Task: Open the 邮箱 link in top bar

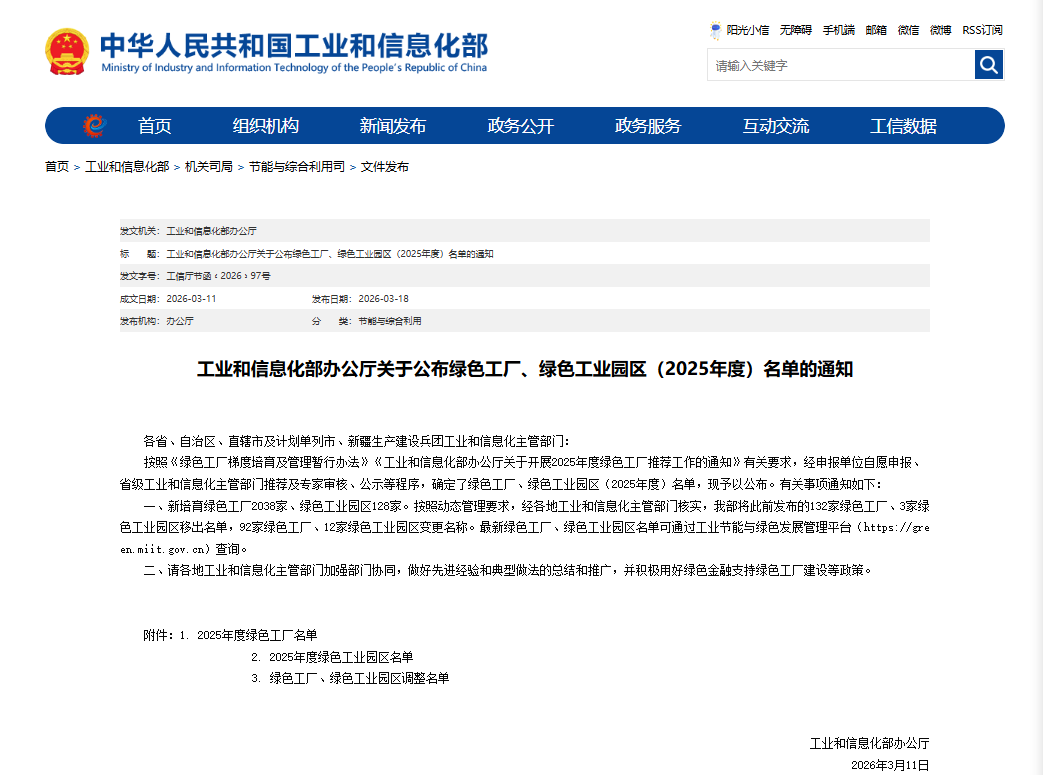Action: pyautogui.click(x=876, y=30)
